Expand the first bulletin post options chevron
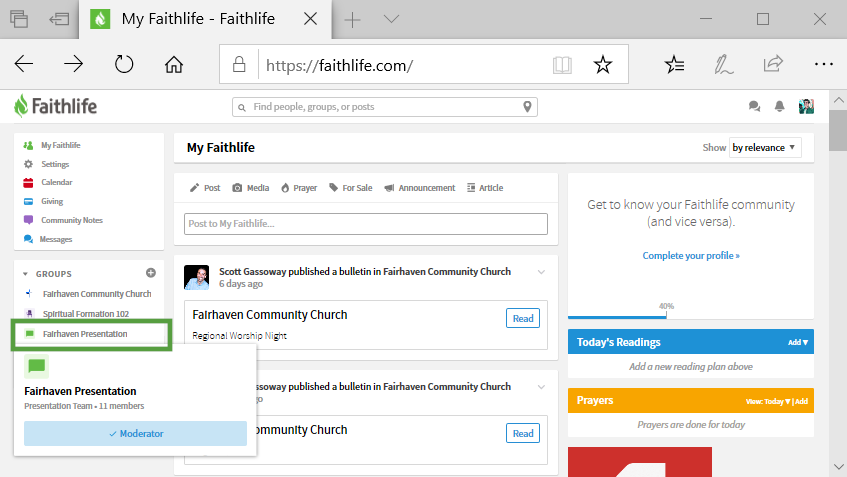 541,272
